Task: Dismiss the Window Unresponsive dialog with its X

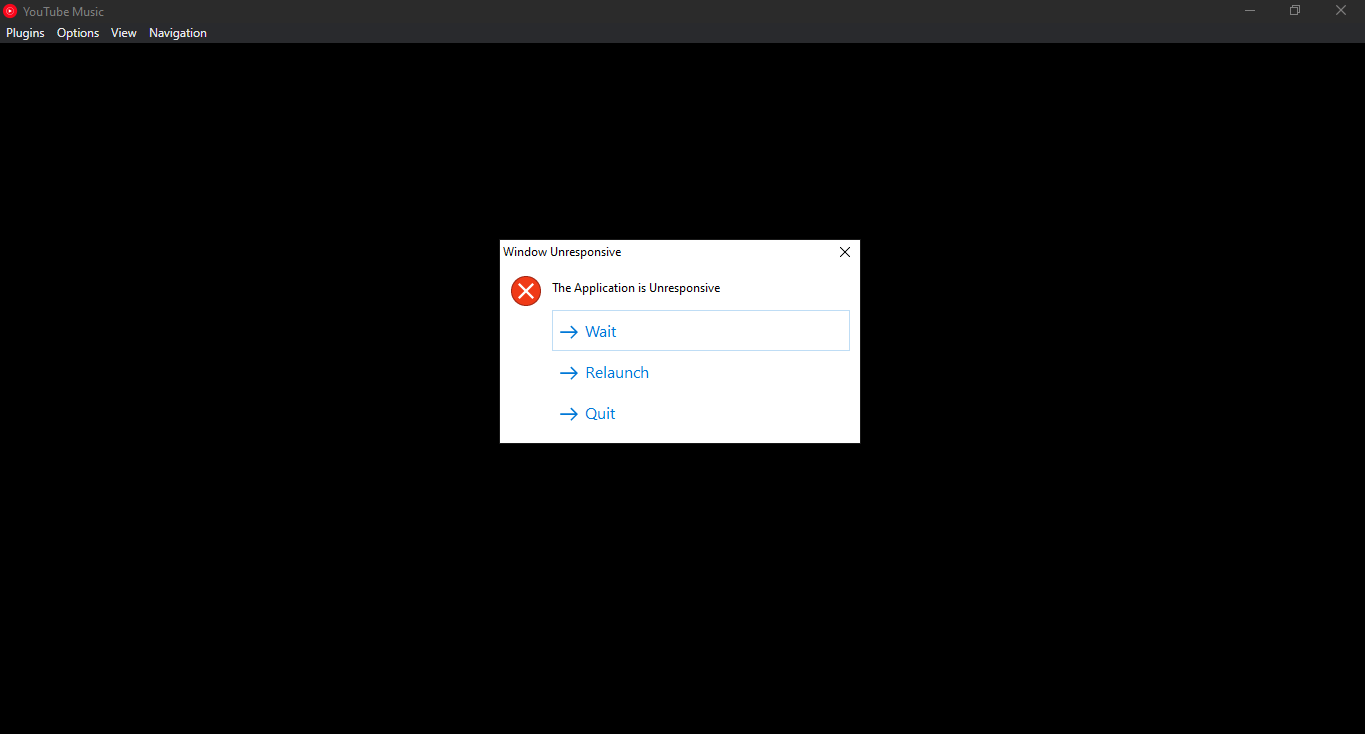Action: 844,251
